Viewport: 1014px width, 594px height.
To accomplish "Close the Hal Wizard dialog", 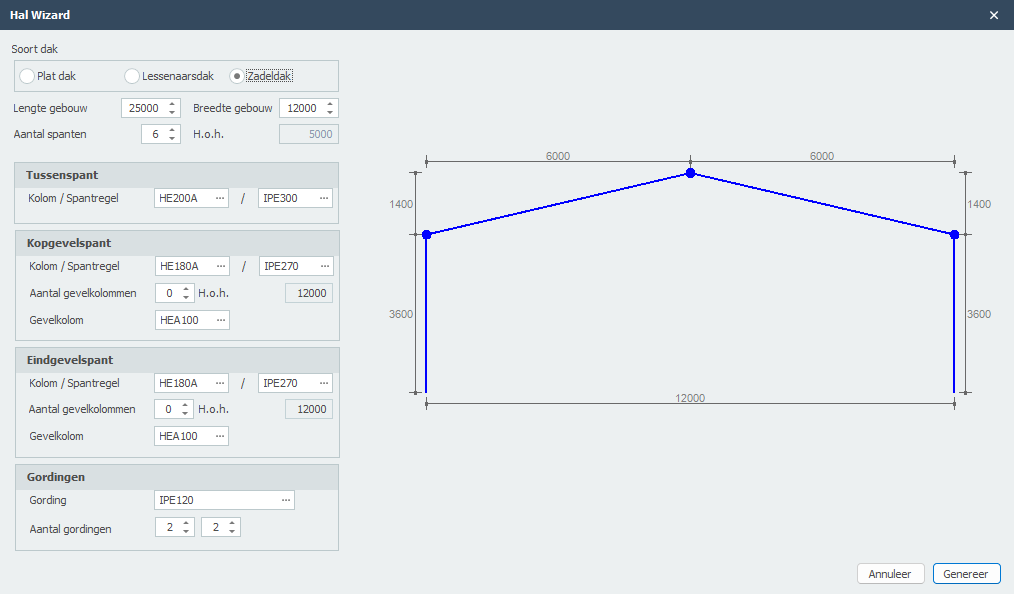I will pos(993,15).
